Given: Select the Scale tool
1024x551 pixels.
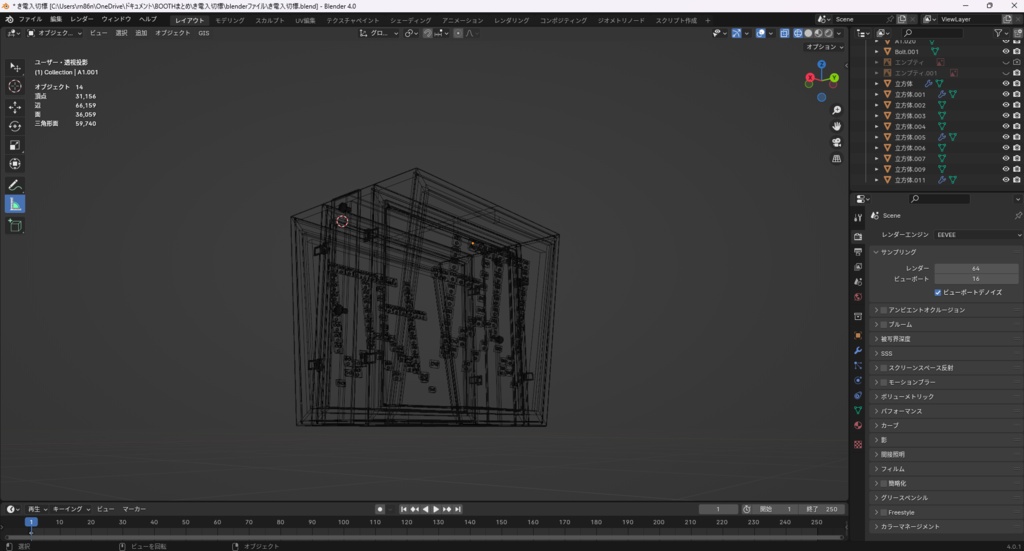Looking at the screenshot, I should [x=15, y=145].
